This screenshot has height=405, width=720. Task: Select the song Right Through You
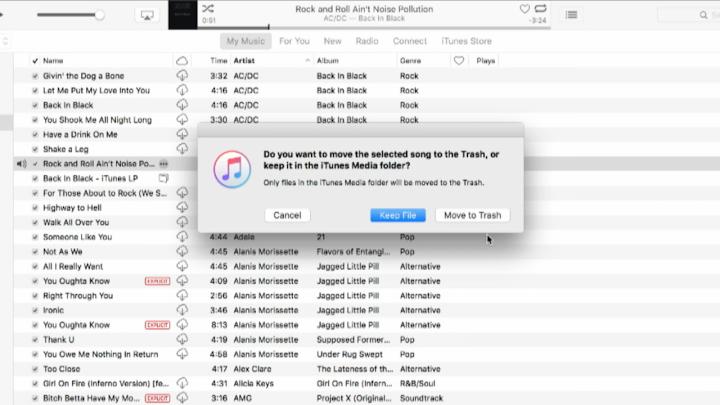78,296
